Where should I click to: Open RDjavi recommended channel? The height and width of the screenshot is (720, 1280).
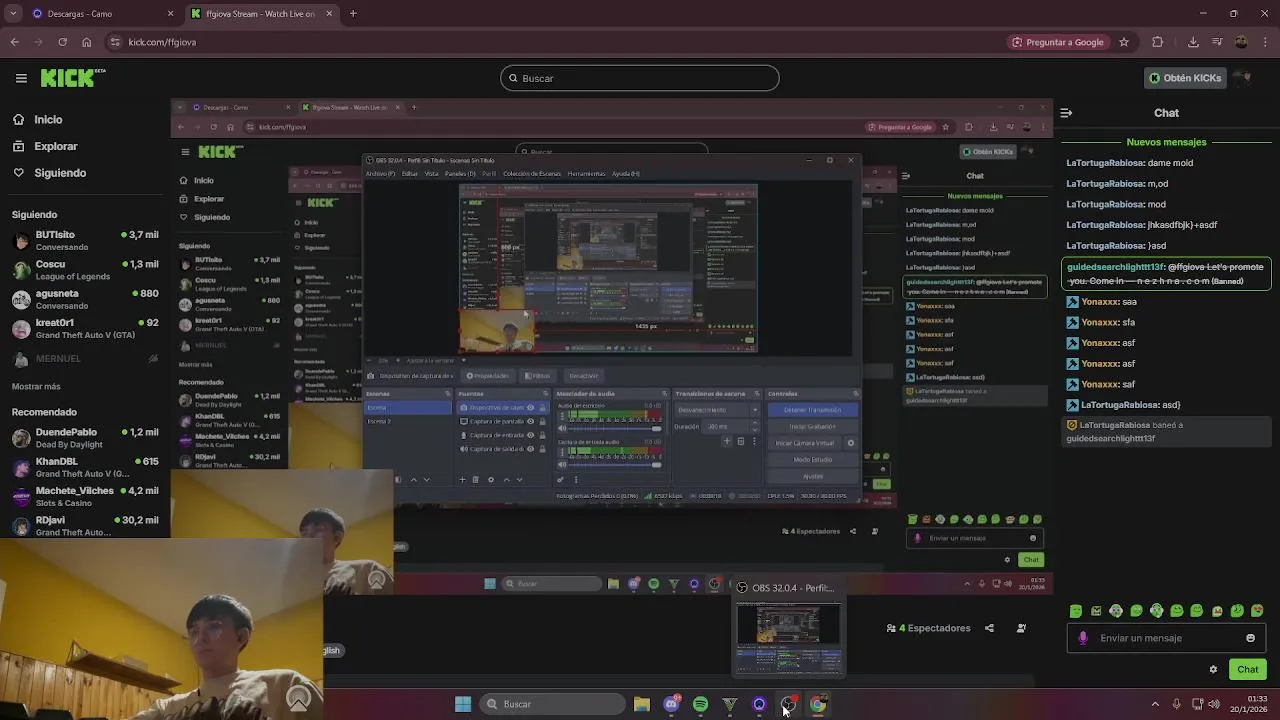click(x=85, y=526)
